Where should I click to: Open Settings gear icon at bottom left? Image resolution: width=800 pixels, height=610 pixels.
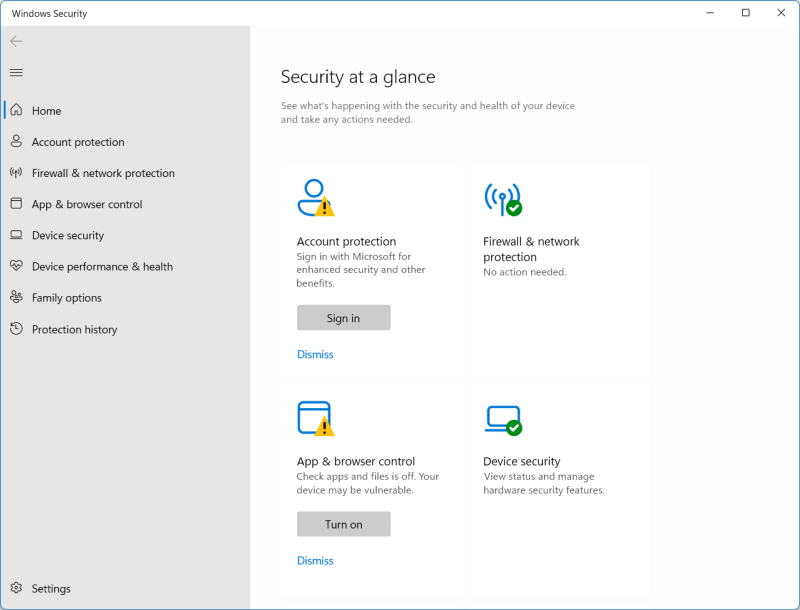pos(16,589)
